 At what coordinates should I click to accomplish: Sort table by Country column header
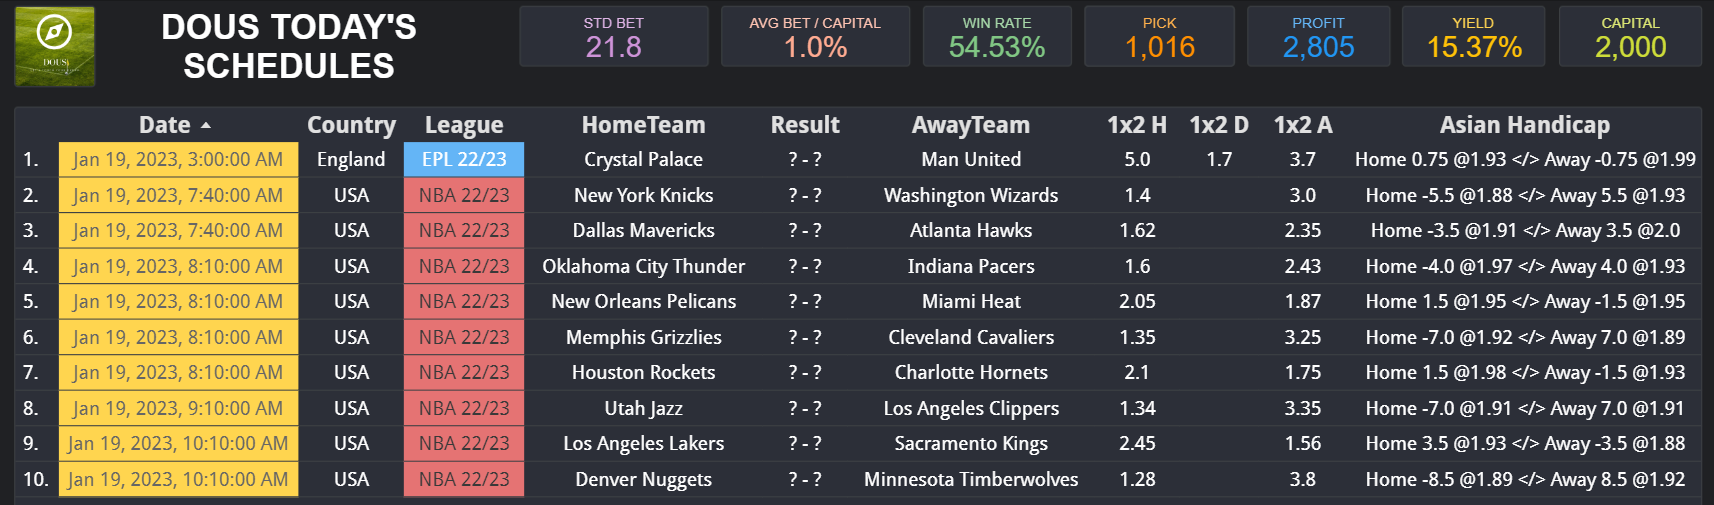(351, 125)
